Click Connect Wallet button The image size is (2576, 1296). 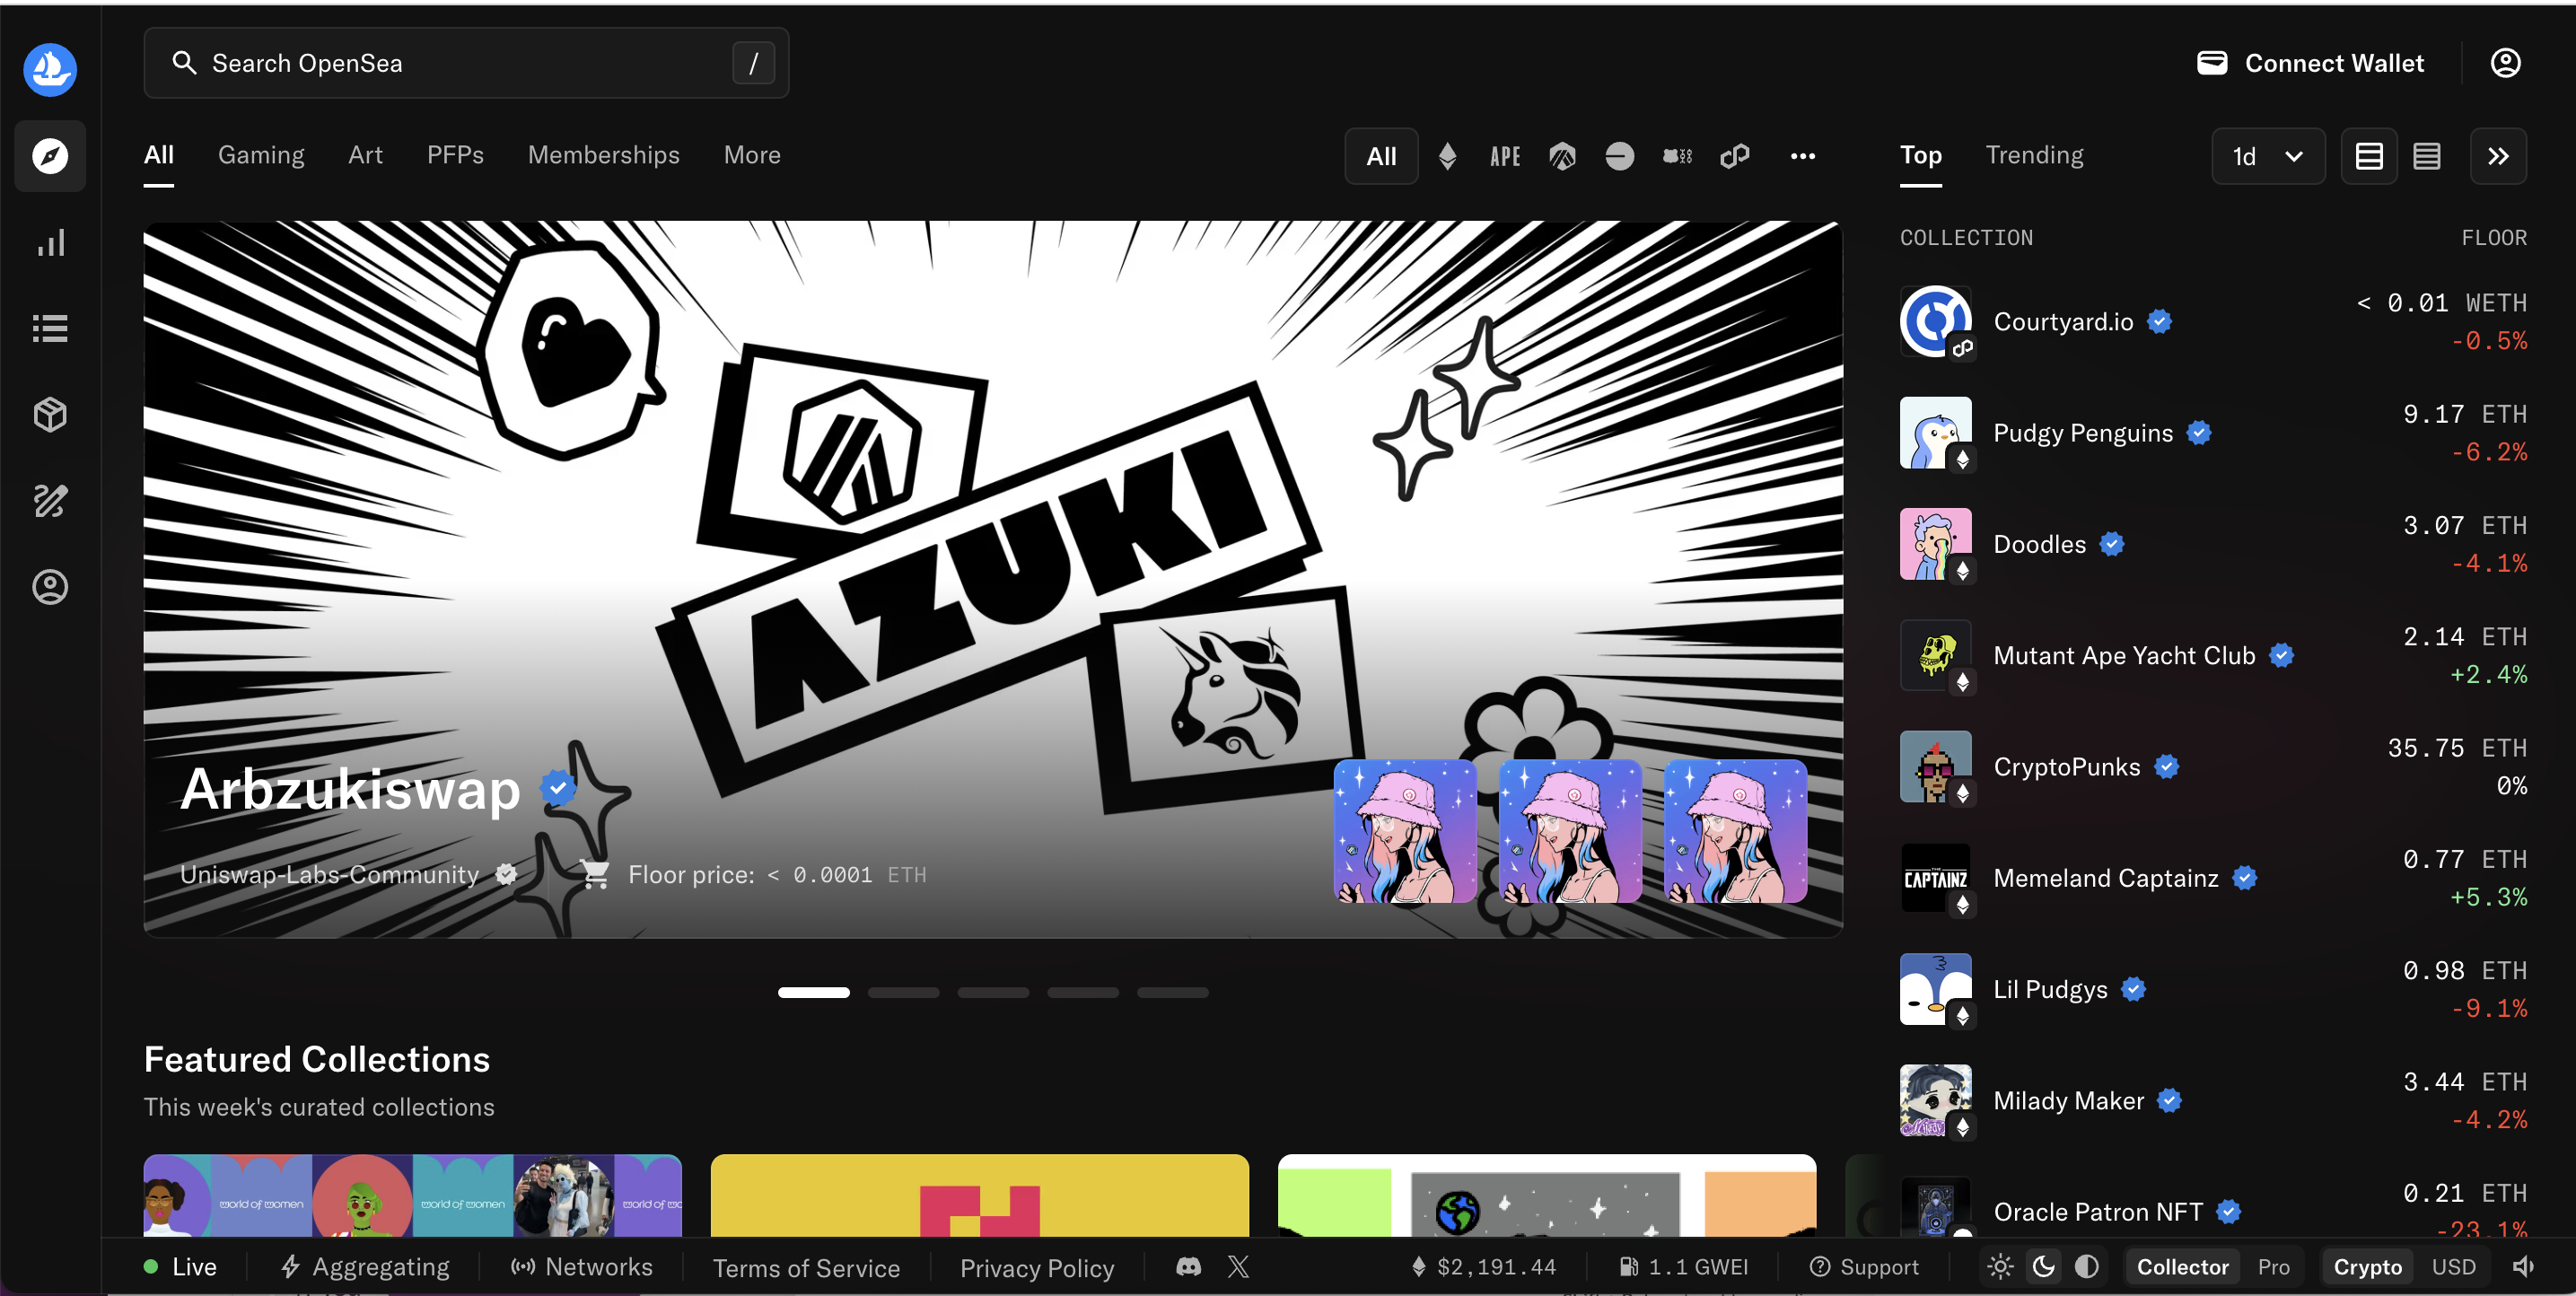pos(2310,63)
